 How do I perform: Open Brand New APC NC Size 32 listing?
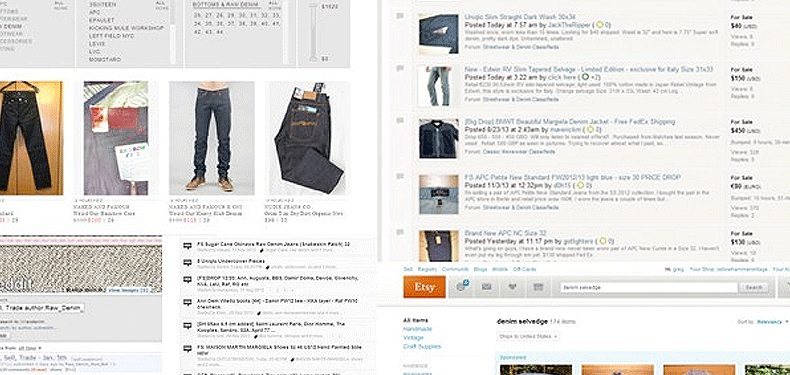click(x=505, y=233)
